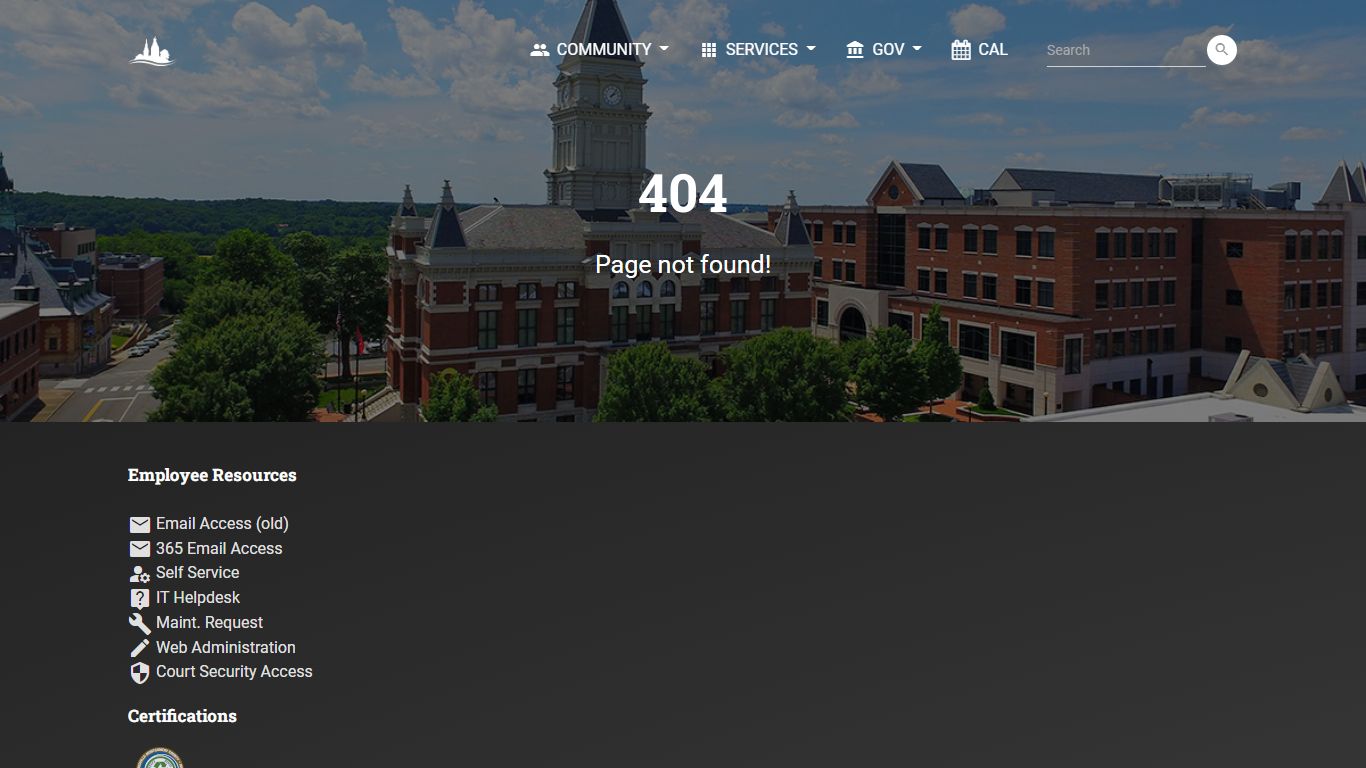Click the magnifier search button
1366x768 pixels.
1221,50
